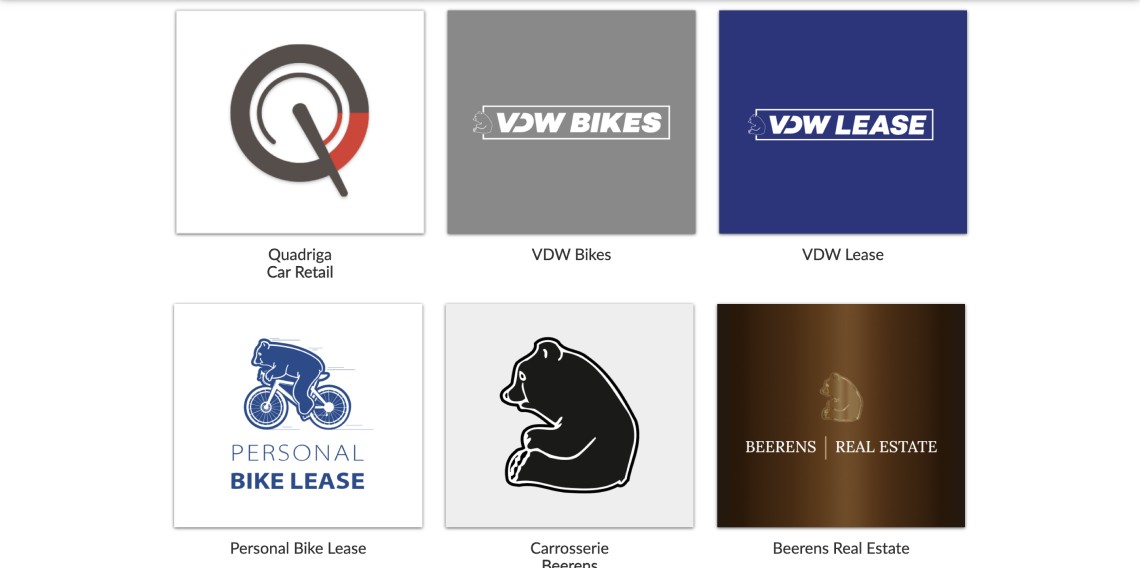Viewport: 1140px width, 570px height.
Task: Open the brown Beerens Real Estate card
Action: 840,415
